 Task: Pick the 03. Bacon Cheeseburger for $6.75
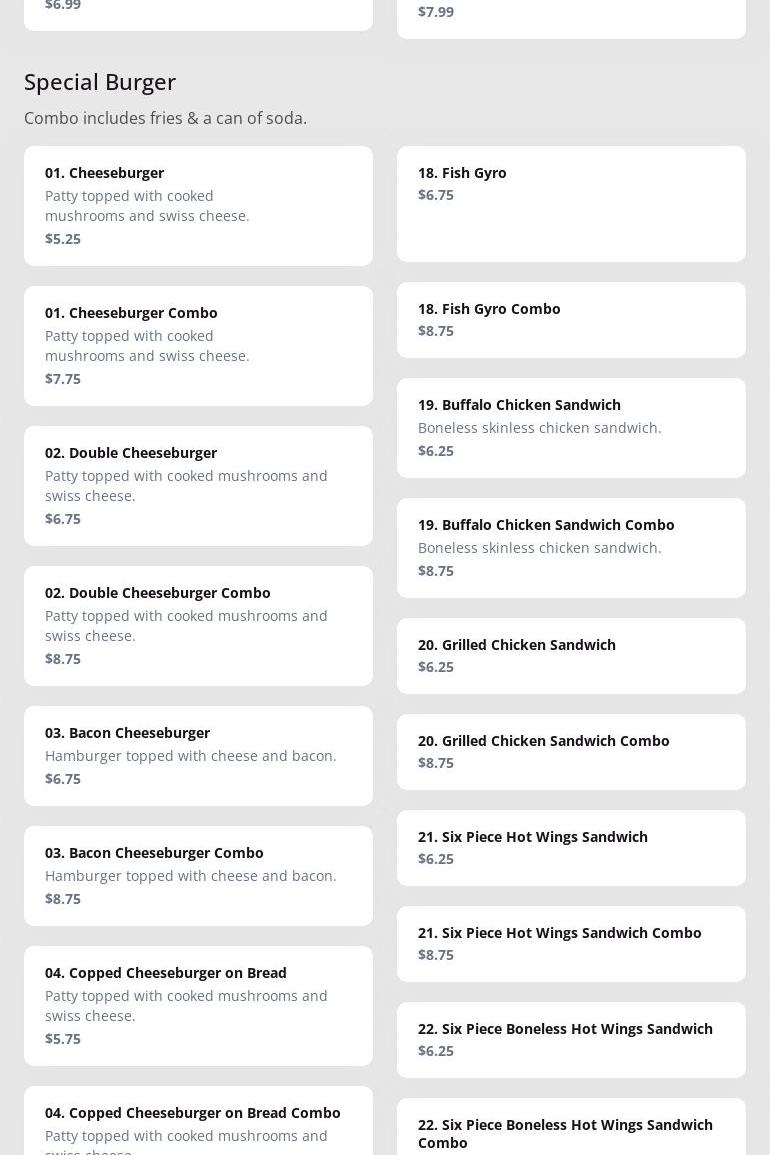pyautogui.click(x=198, y=756)
